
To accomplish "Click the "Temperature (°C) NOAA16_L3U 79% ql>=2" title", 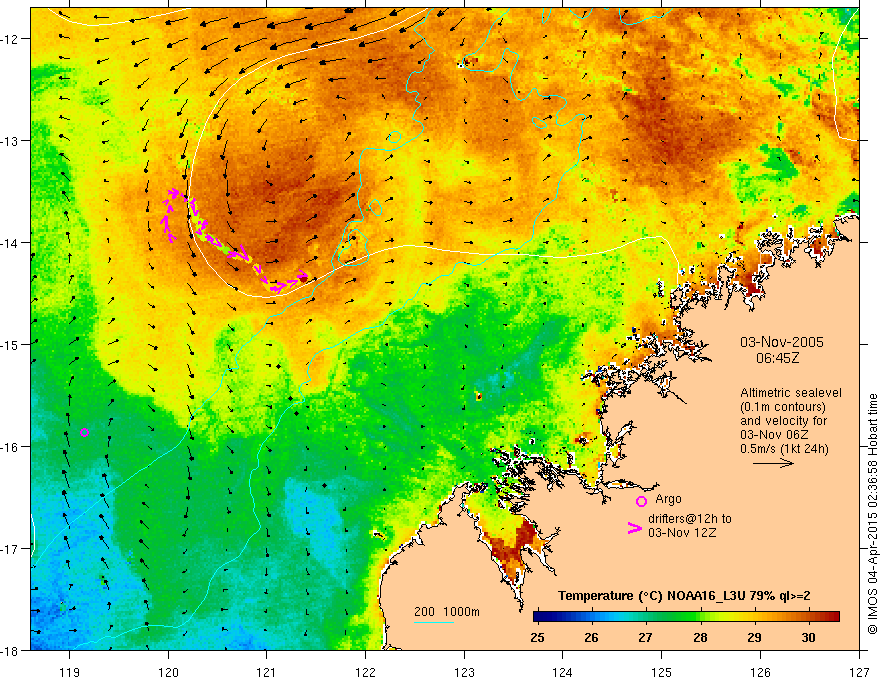I will click(x=684, y=596).
